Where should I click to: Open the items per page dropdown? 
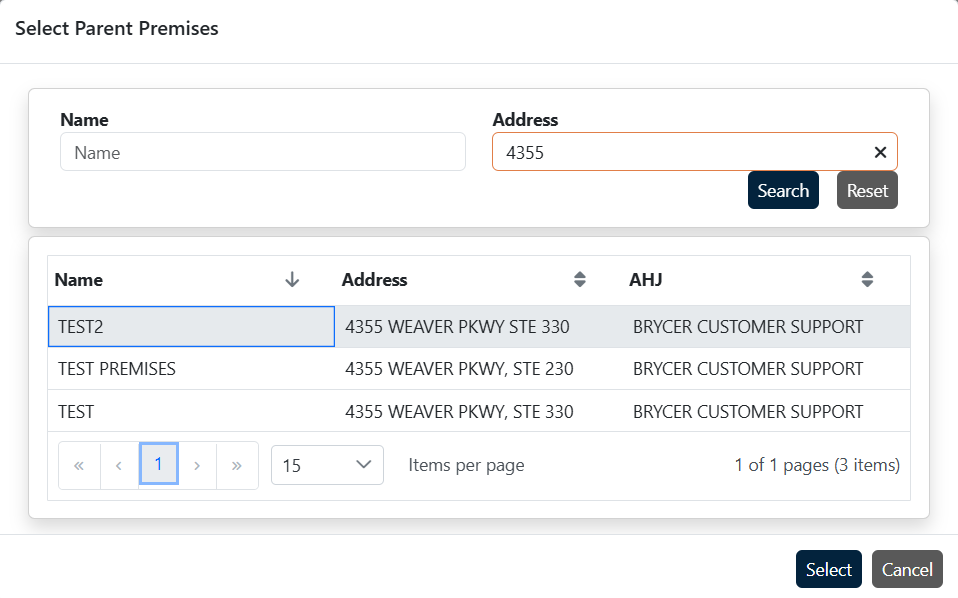tap(327, 465)
